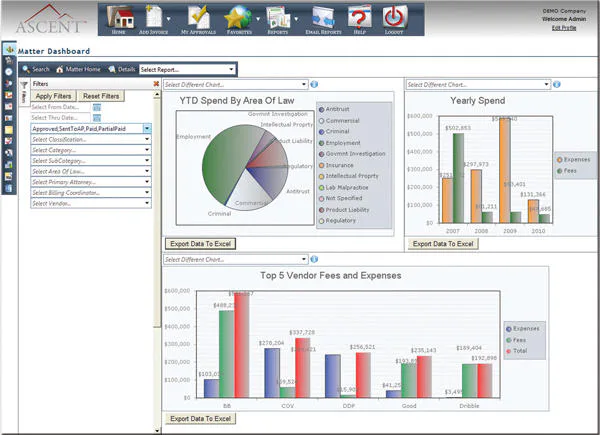
Task: Click the Ascent logo
Action: pos(49,19)
